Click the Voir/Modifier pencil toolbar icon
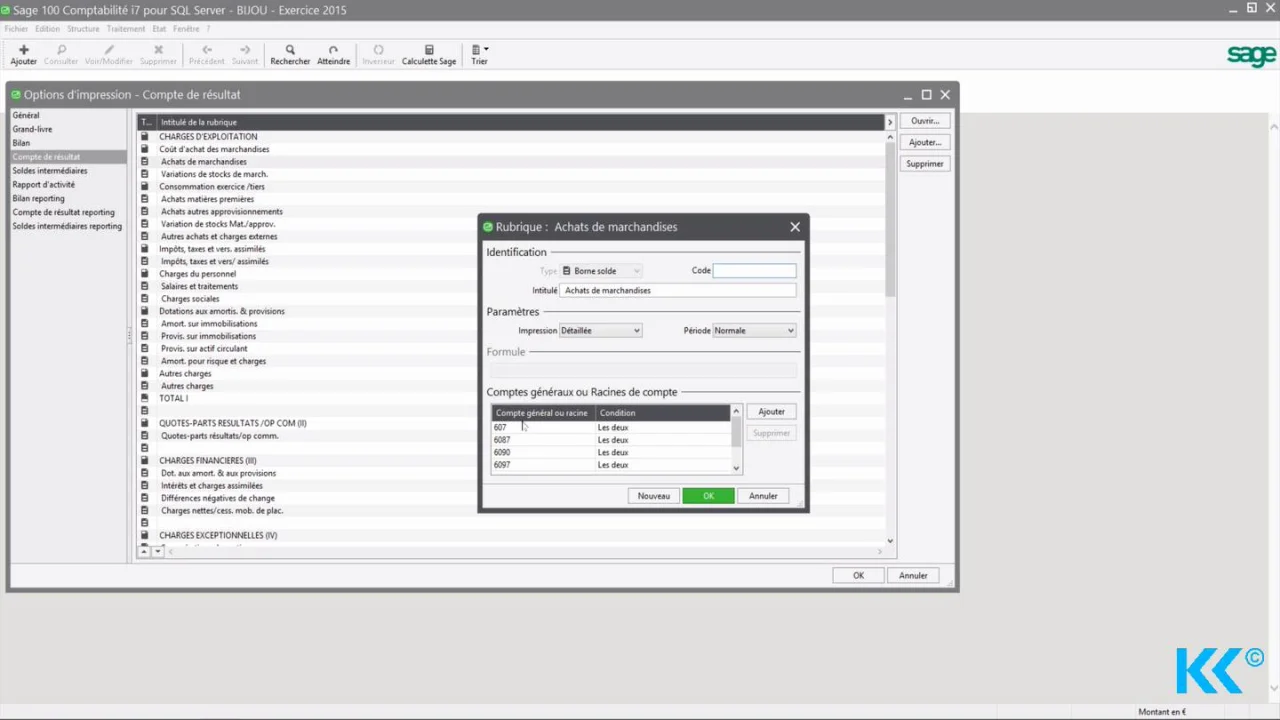The height and width of the screenshot is (720, 1280). [x=109, y=50]
